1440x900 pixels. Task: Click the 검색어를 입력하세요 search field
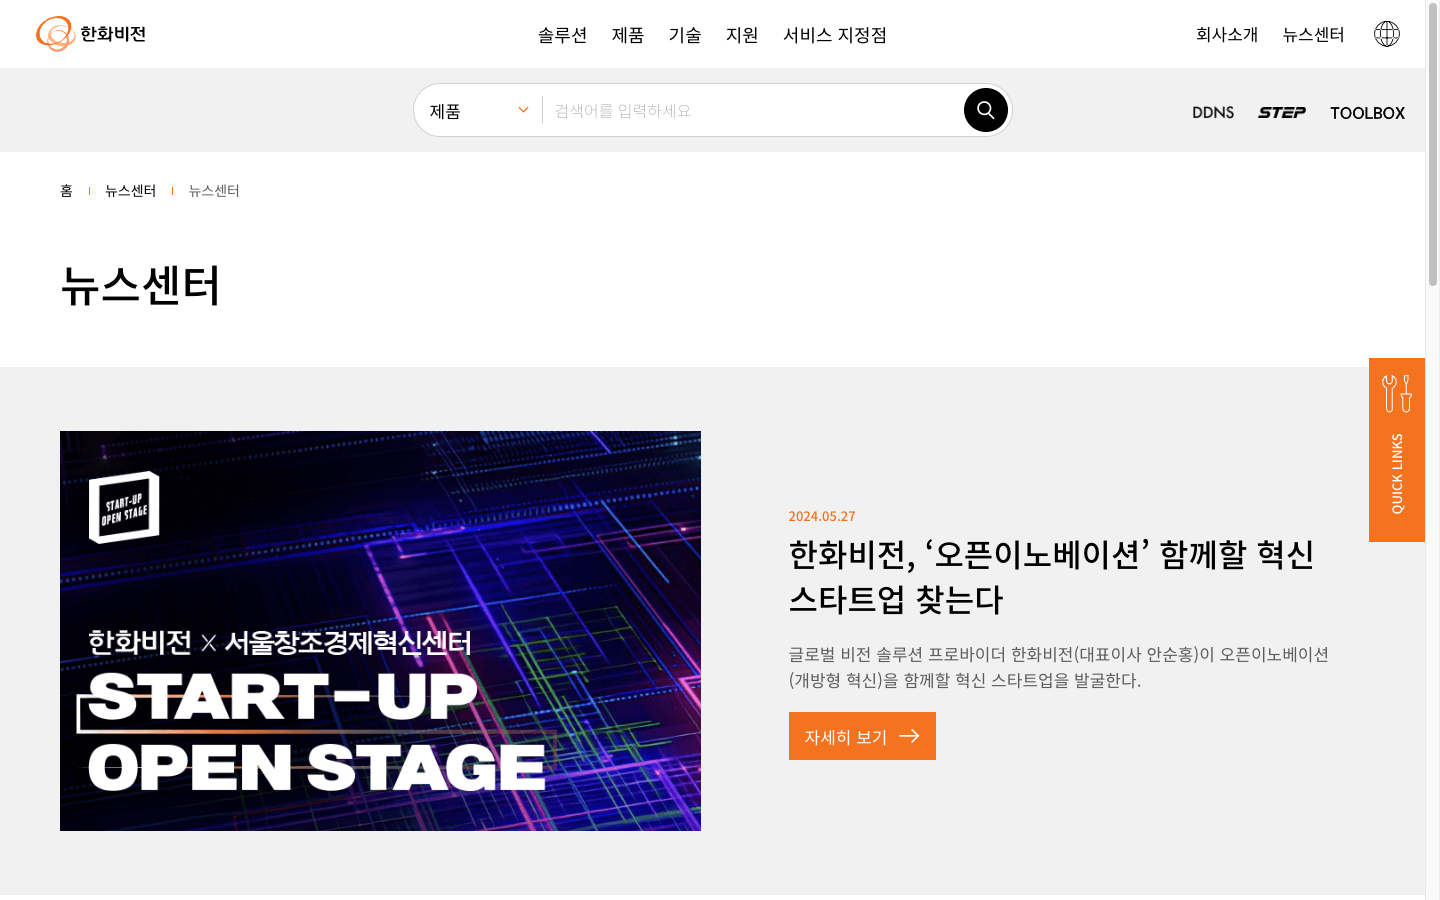click(x=752, y=110)
